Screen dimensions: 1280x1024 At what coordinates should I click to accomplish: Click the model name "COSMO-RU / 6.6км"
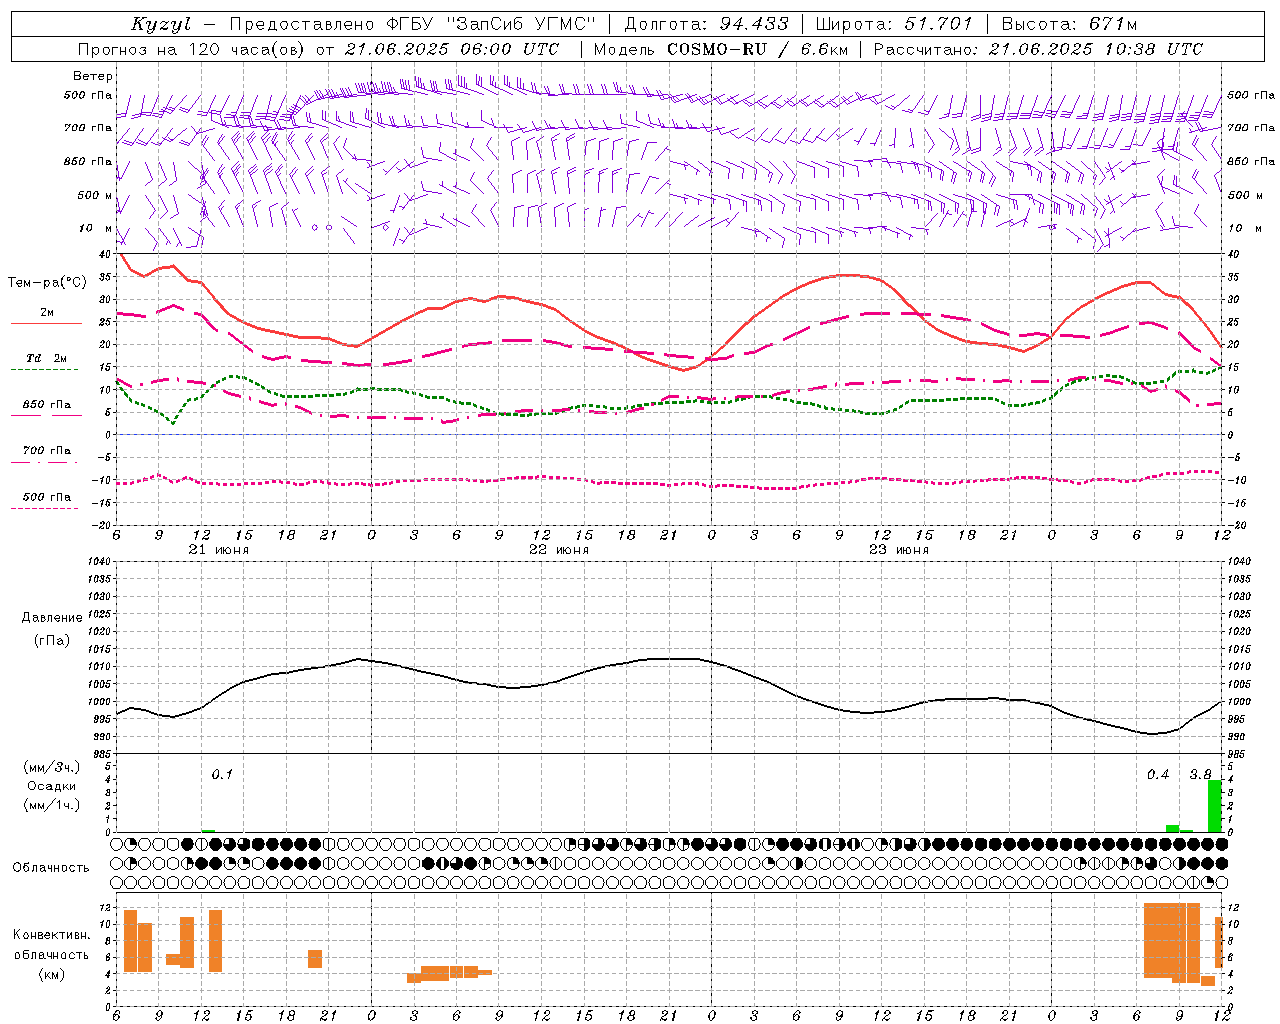pyautogui.click(x=757, y=49)
